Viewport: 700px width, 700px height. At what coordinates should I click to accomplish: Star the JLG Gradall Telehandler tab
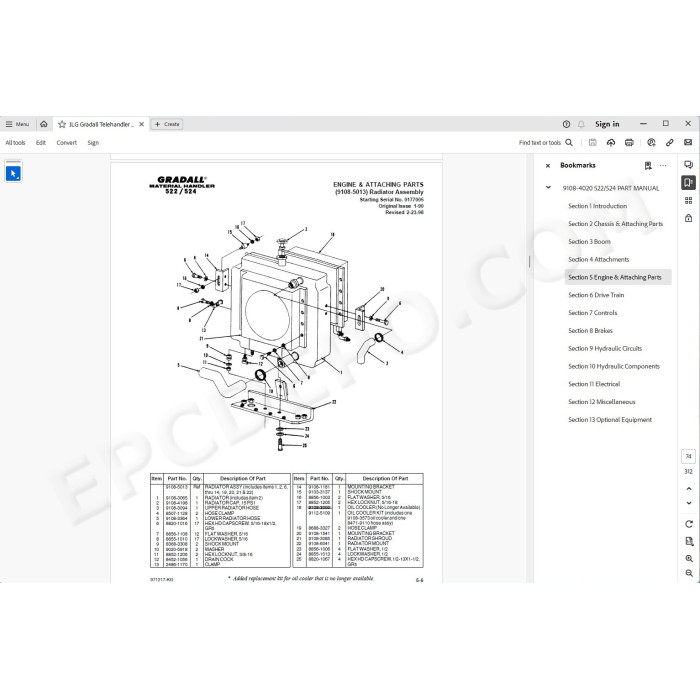[62, 124]
